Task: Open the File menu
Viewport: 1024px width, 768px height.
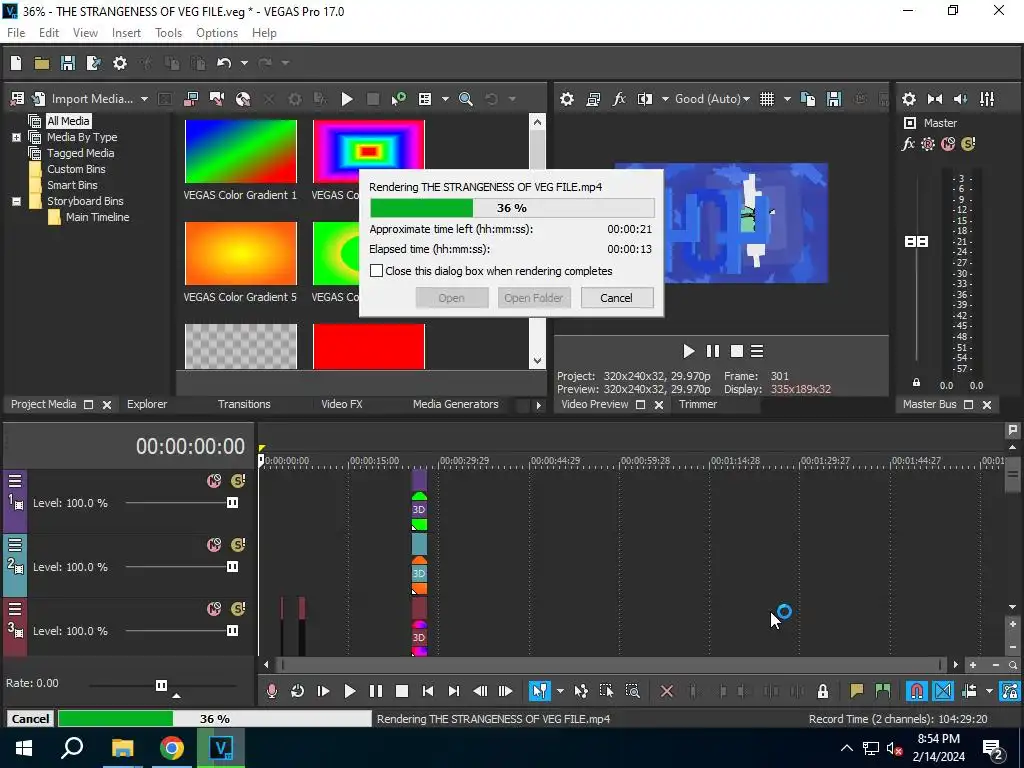Action: (16, 33)
